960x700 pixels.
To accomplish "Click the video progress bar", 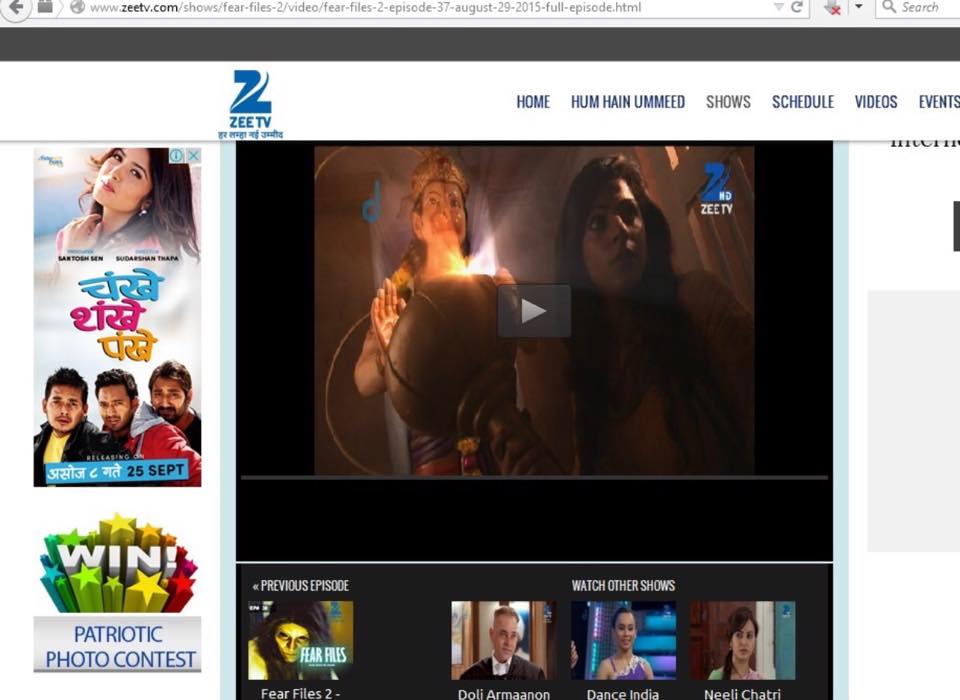I will tap(534, 477).
